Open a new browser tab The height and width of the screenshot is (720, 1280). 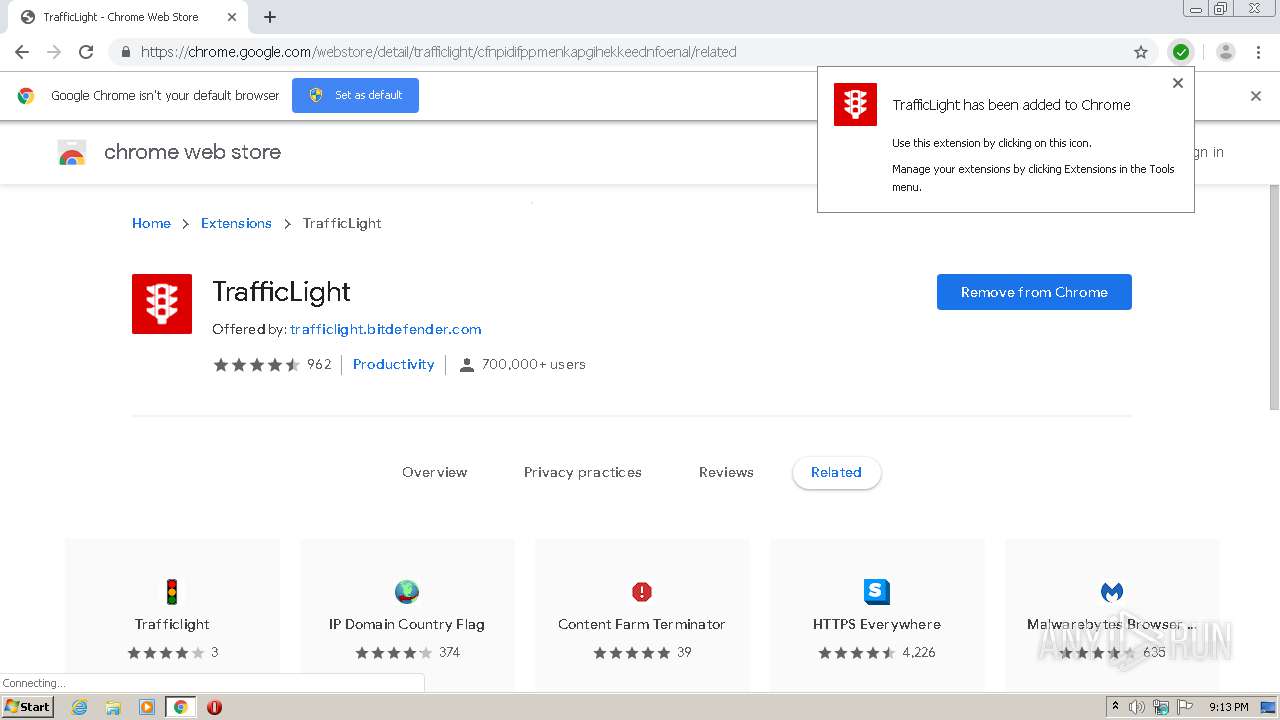click(x=270, y=17)
